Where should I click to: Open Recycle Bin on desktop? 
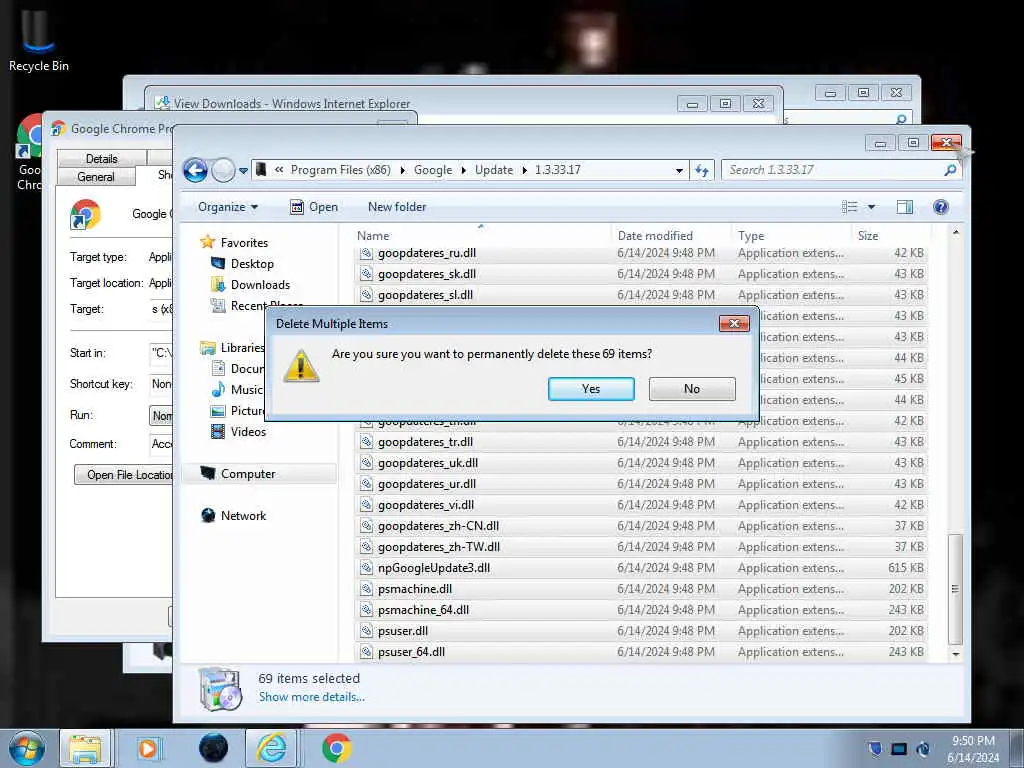pyautogui.click(x=38, y=40)
